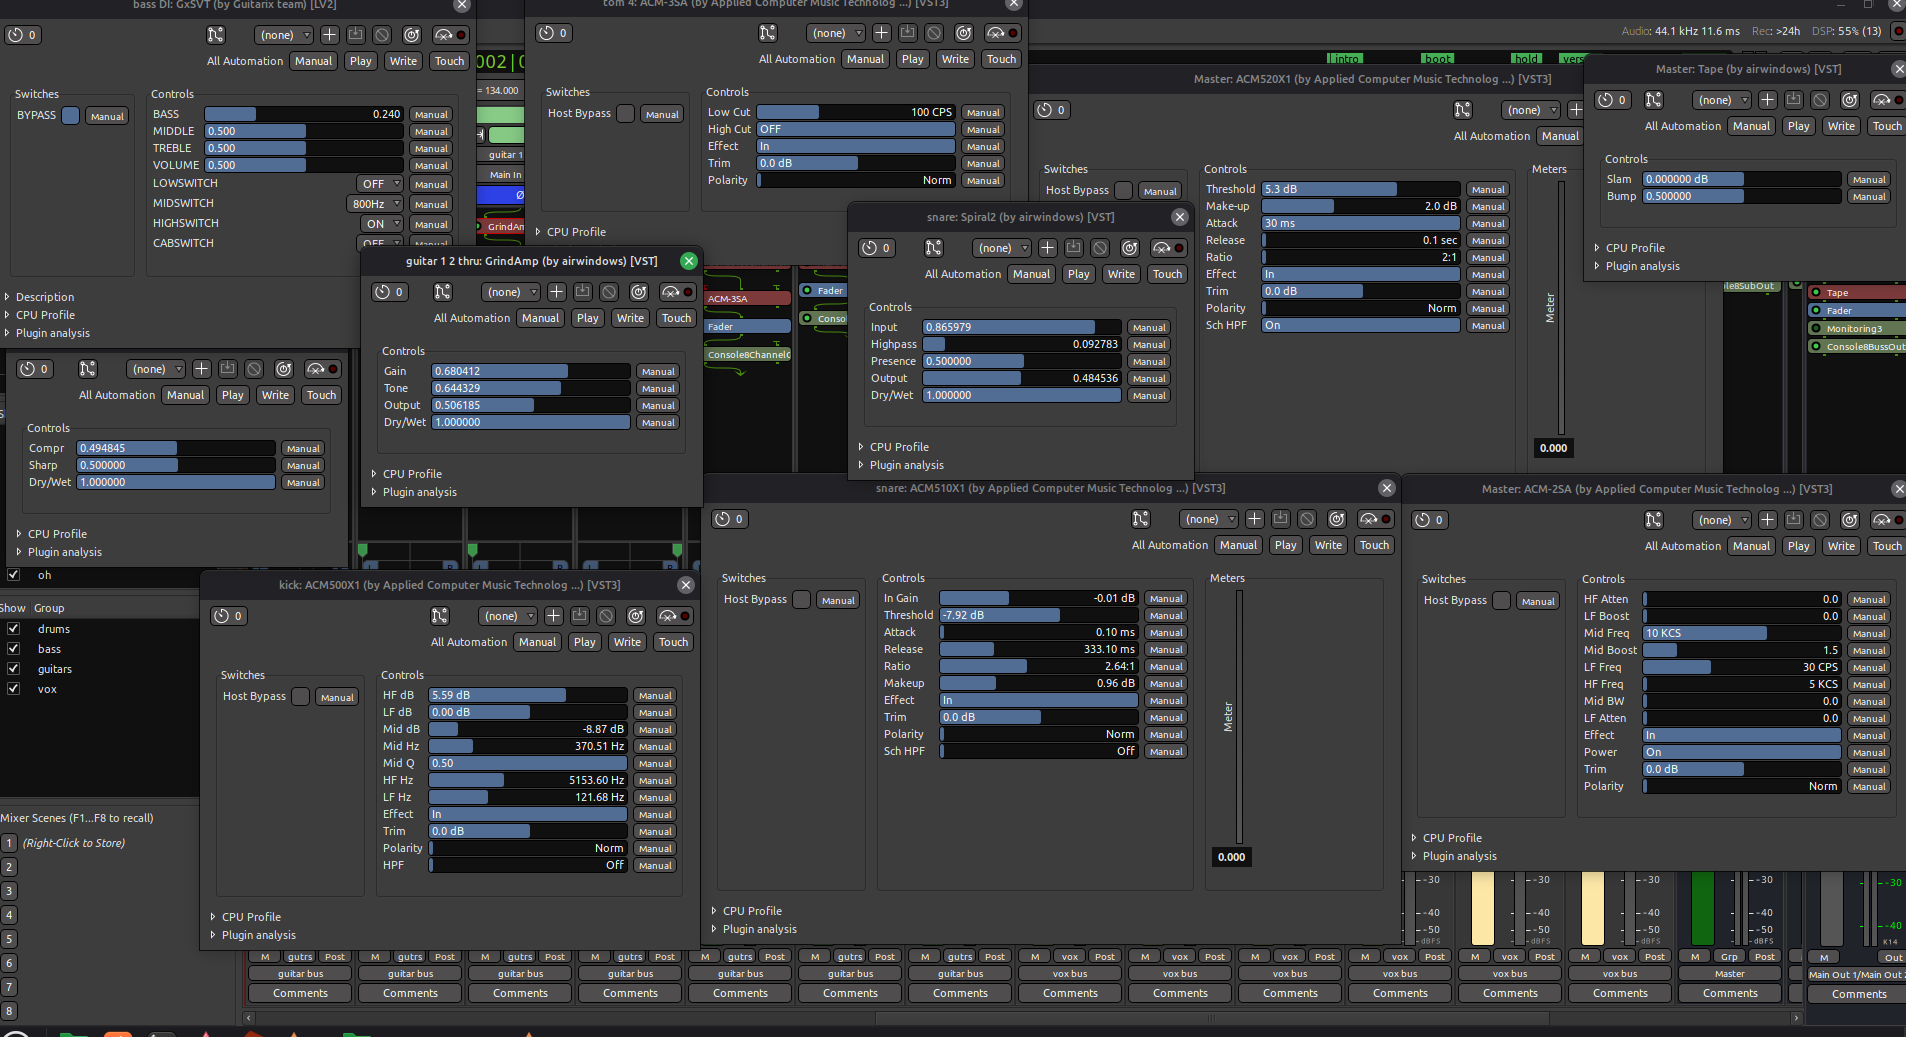Screen dimensions: 1906x1037
Task: Click delete preset icon in Master ACM-2SA window
Action: click(x=1820, y=520)
